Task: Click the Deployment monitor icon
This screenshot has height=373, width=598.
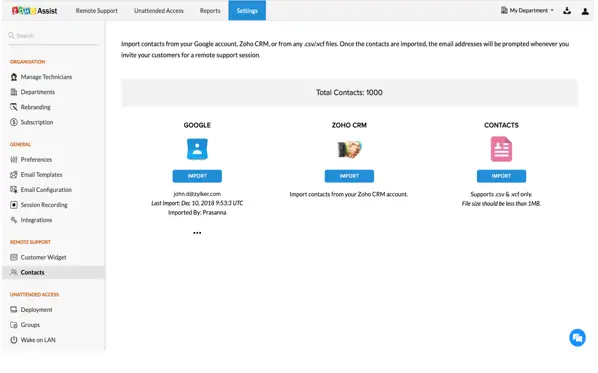Action: [x=14, y=310]
